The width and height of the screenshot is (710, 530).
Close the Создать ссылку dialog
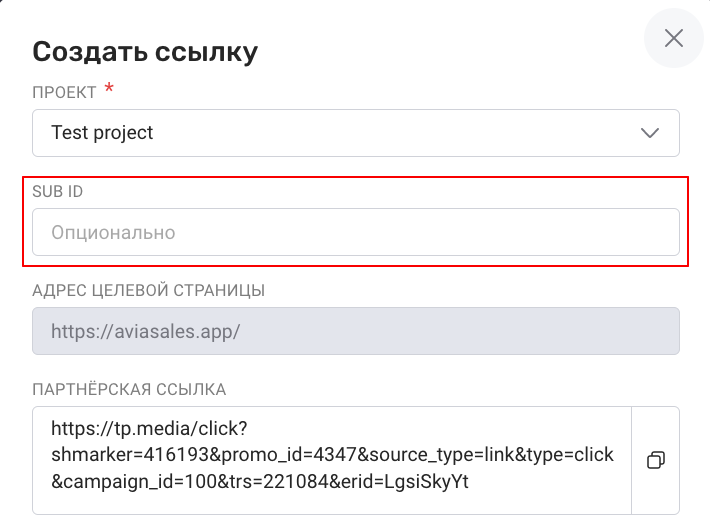(x=674, y=38)
